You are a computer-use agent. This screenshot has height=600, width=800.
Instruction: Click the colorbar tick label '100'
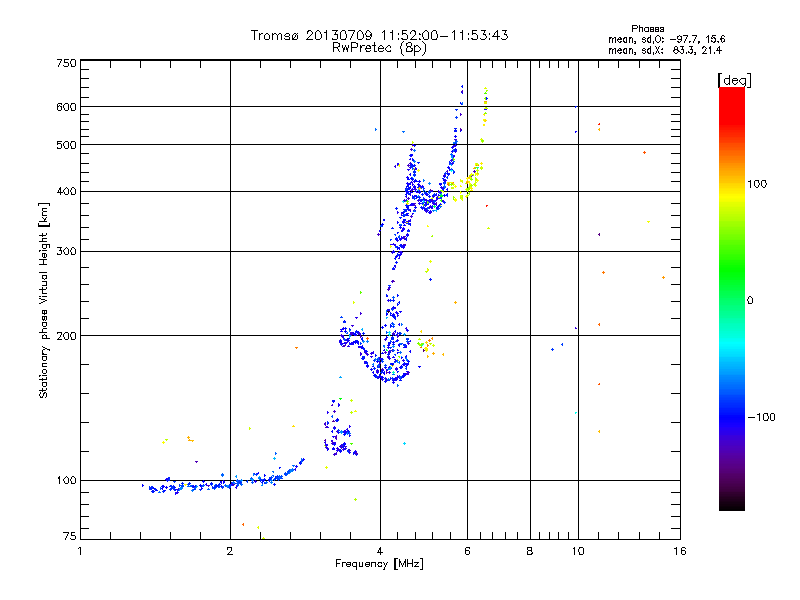[757, 184]
